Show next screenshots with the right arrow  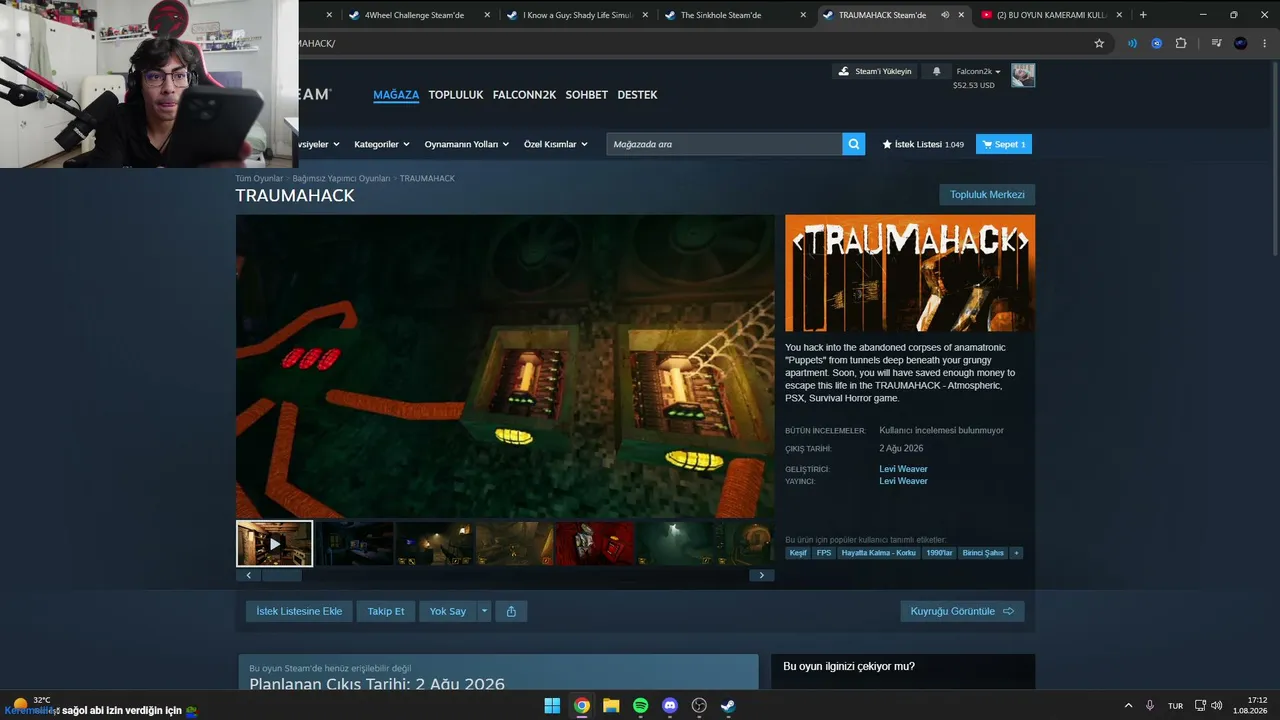762,575
